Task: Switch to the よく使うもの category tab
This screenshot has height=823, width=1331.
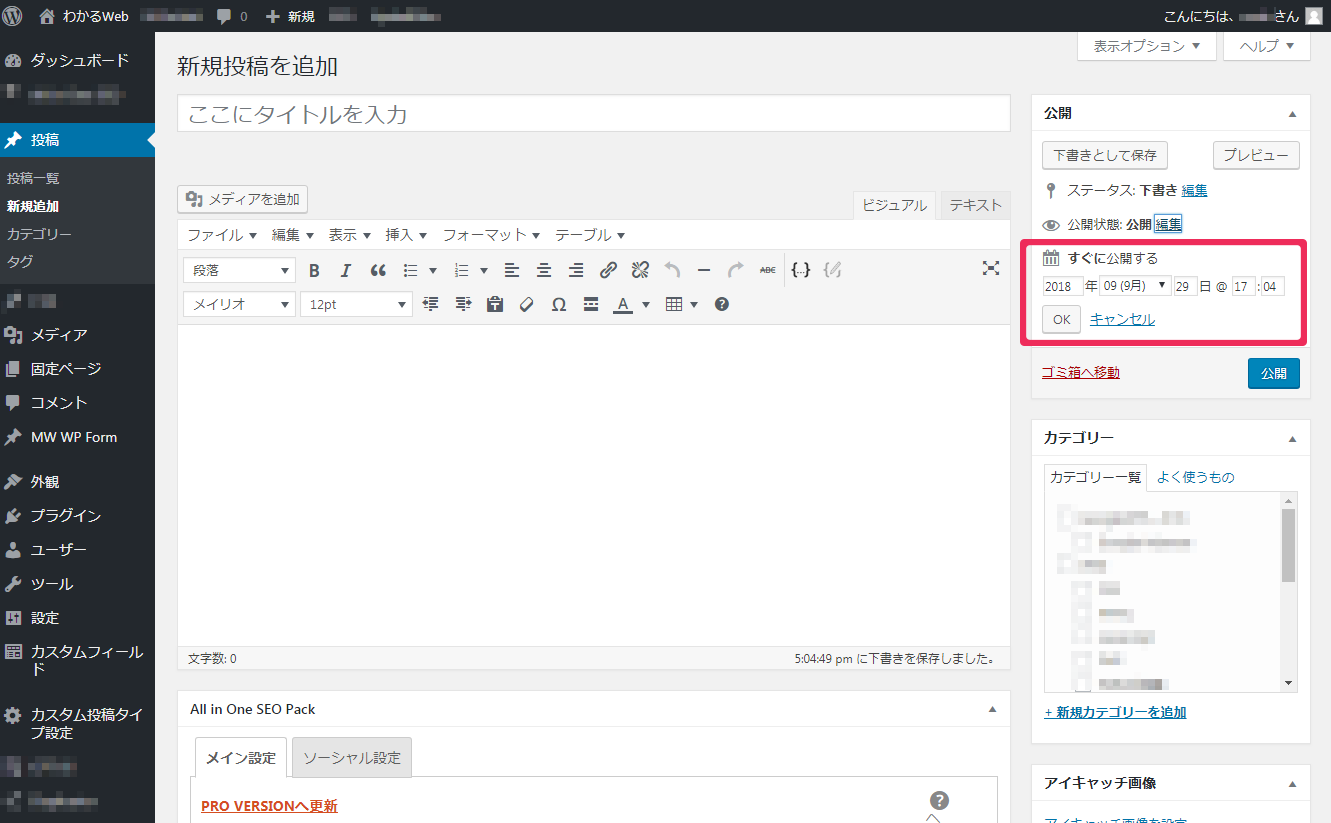Action: pos(1195,477)
